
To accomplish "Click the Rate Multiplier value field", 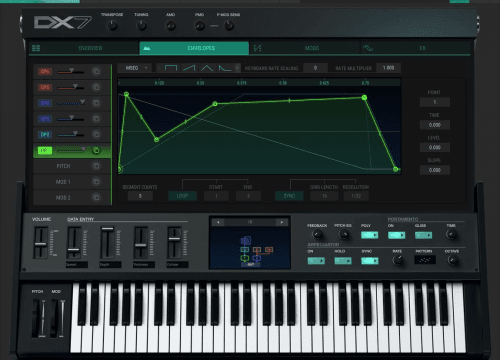I will pyautogui.click(x=388, y=68).
